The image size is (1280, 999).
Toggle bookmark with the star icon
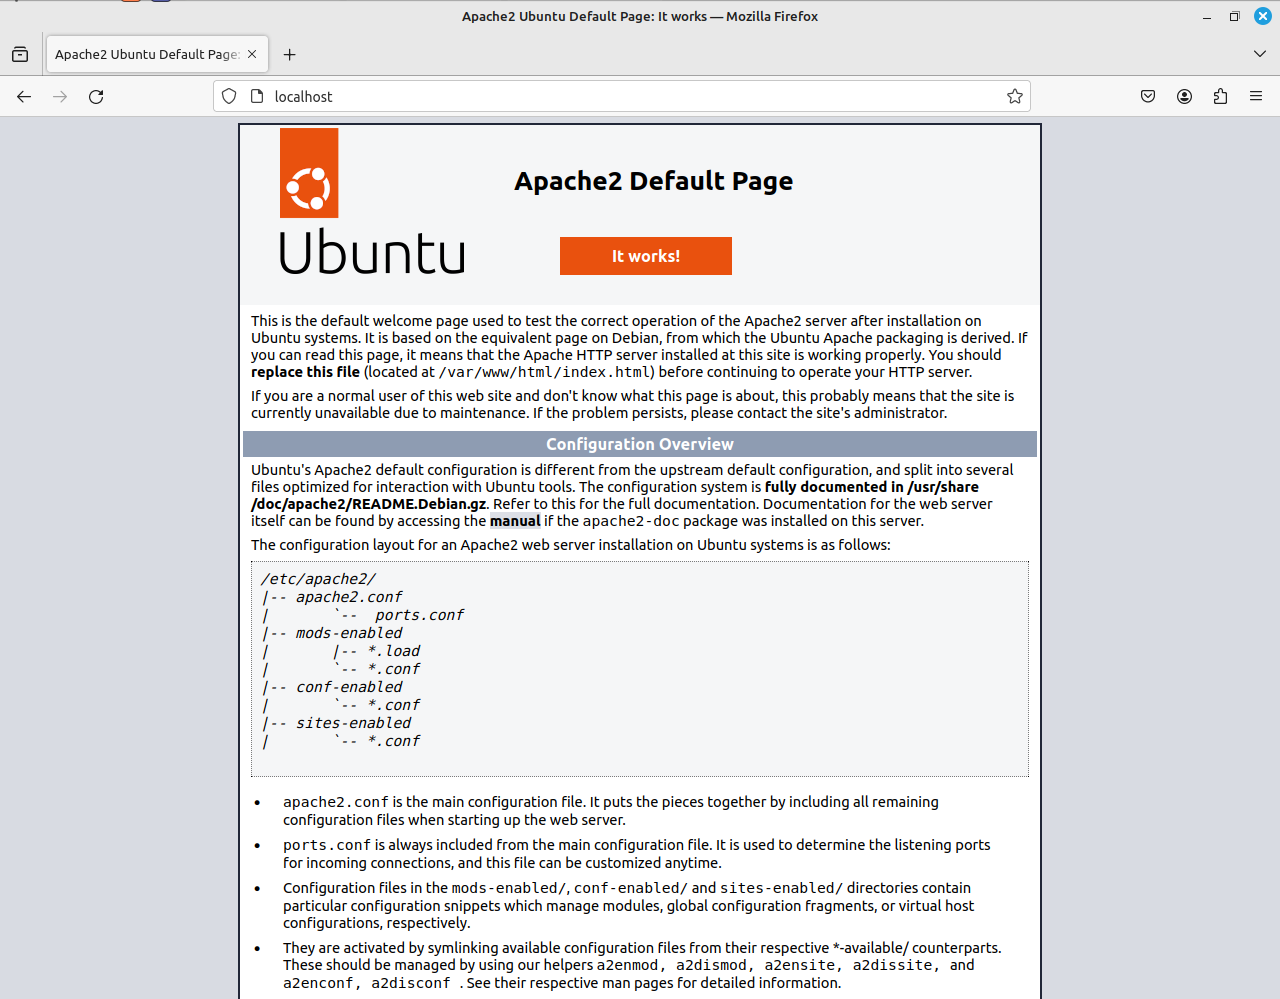coord(1014,96)
